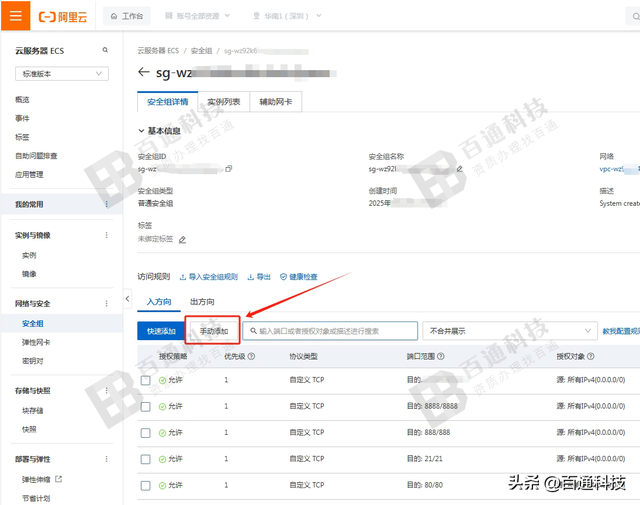Tick the checkbox for the 80/80 rule
640x505 pixels.
tap(145, 485)
